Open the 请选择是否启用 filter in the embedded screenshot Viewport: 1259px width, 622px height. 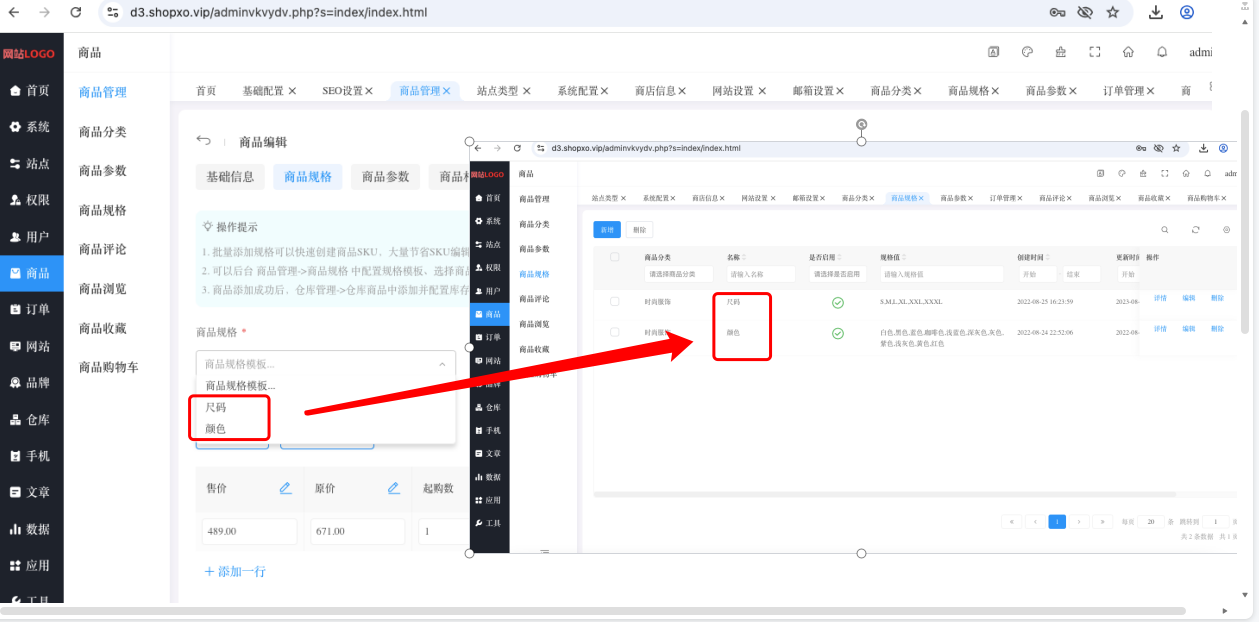(838, 273)
